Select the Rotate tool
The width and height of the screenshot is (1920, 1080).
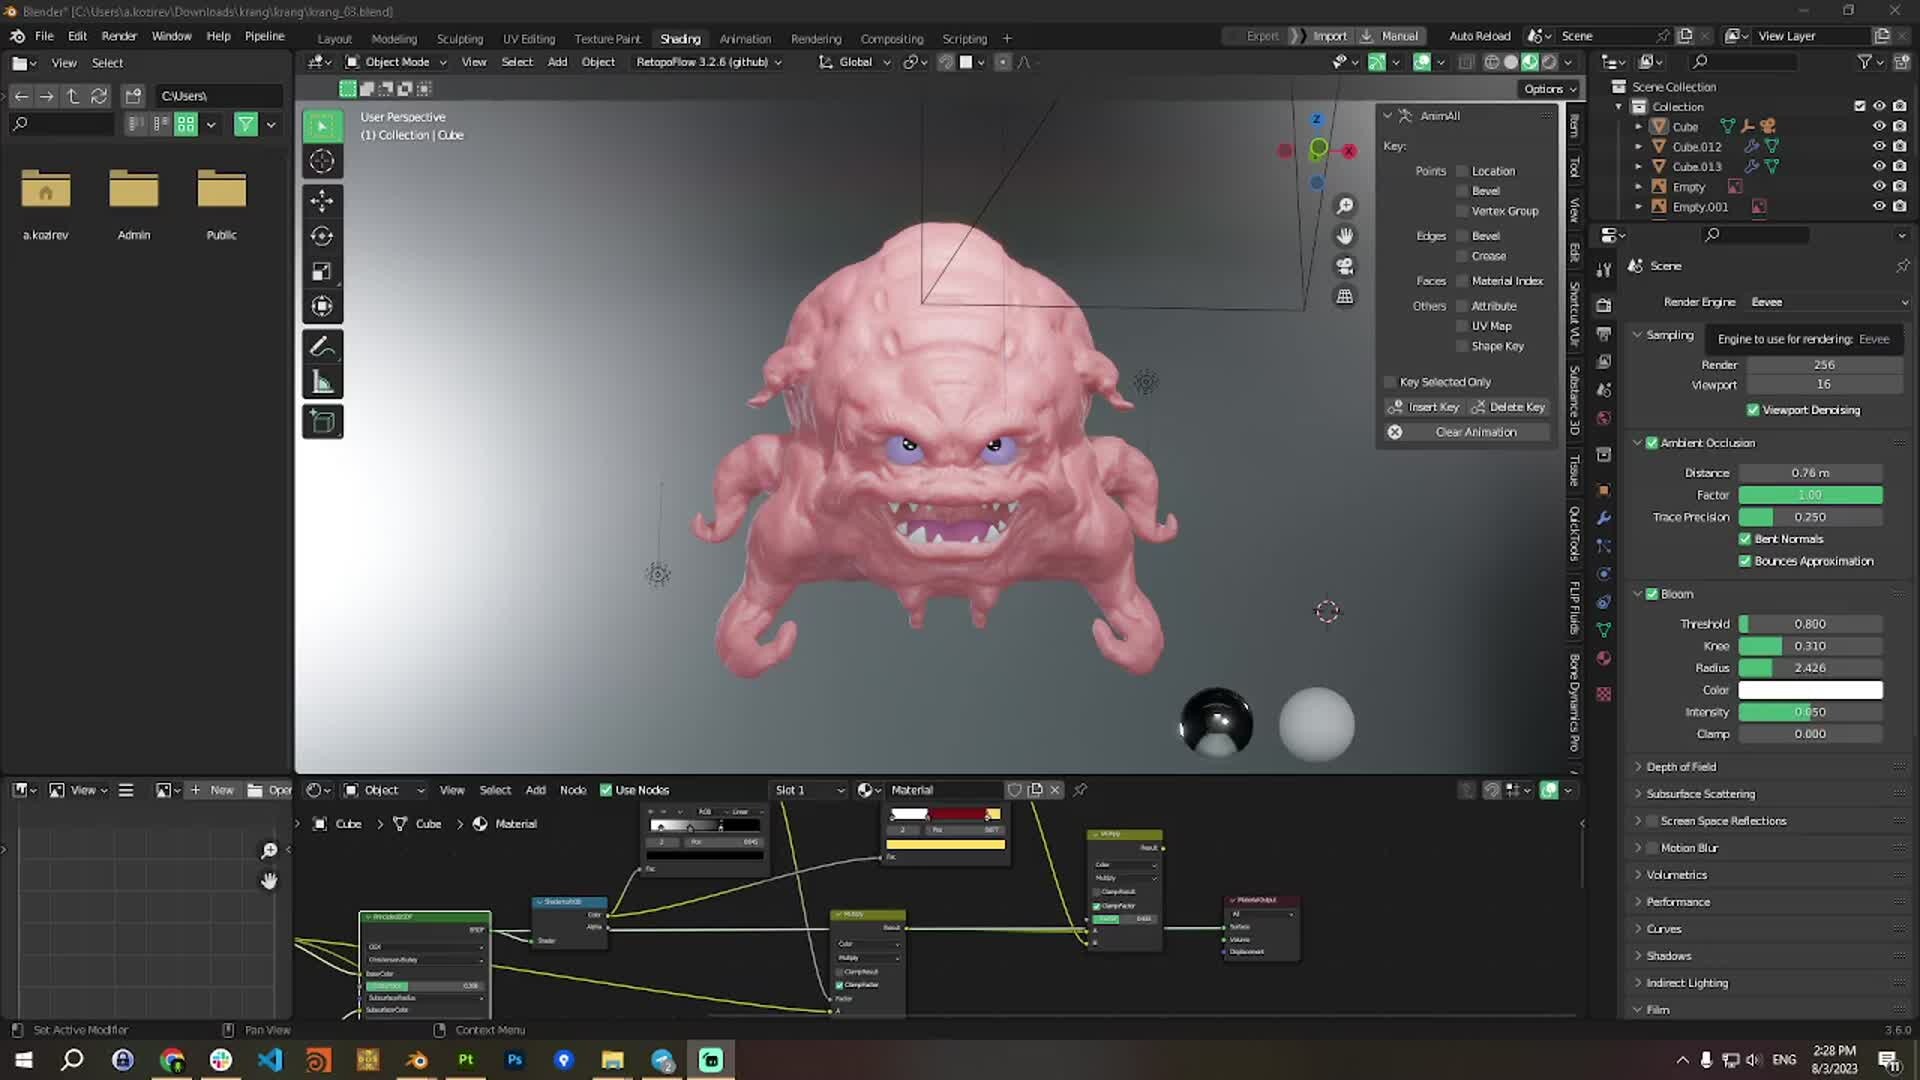tap(322, 236)
